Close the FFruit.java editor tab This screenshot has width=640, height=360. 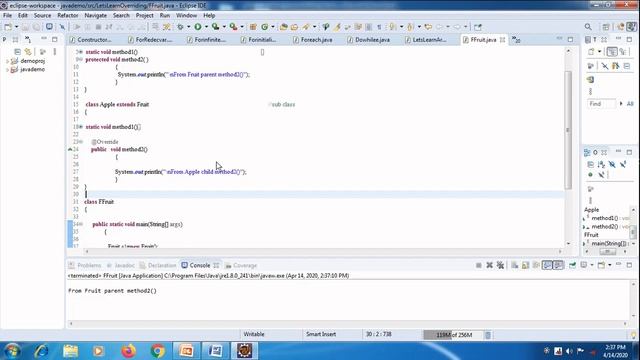[x=502, y=40]
